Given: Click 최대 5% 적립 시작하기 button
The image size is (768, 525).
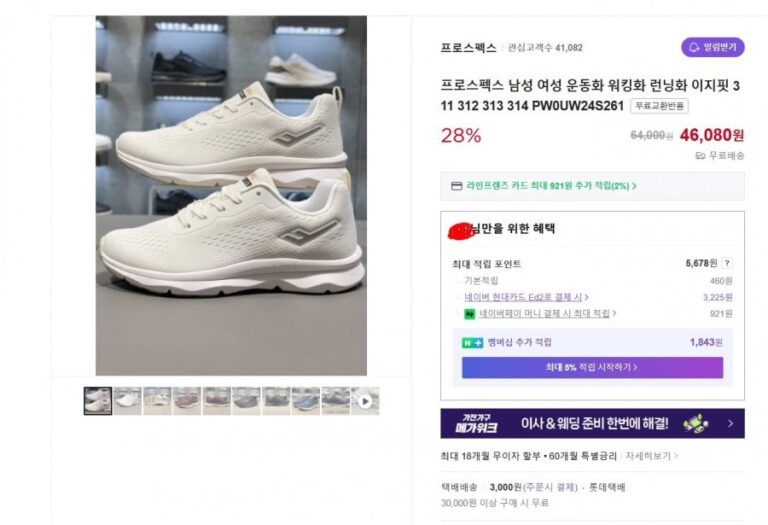Looking at the screenshot, I should click(592, 367).
